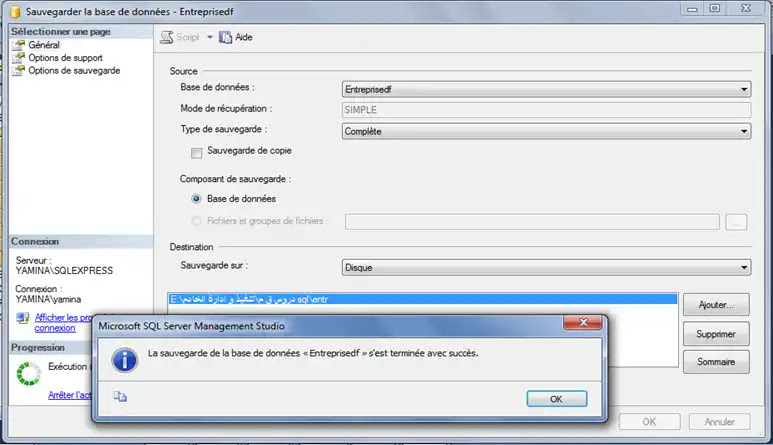Open the Options de support page

pos(65,58)
